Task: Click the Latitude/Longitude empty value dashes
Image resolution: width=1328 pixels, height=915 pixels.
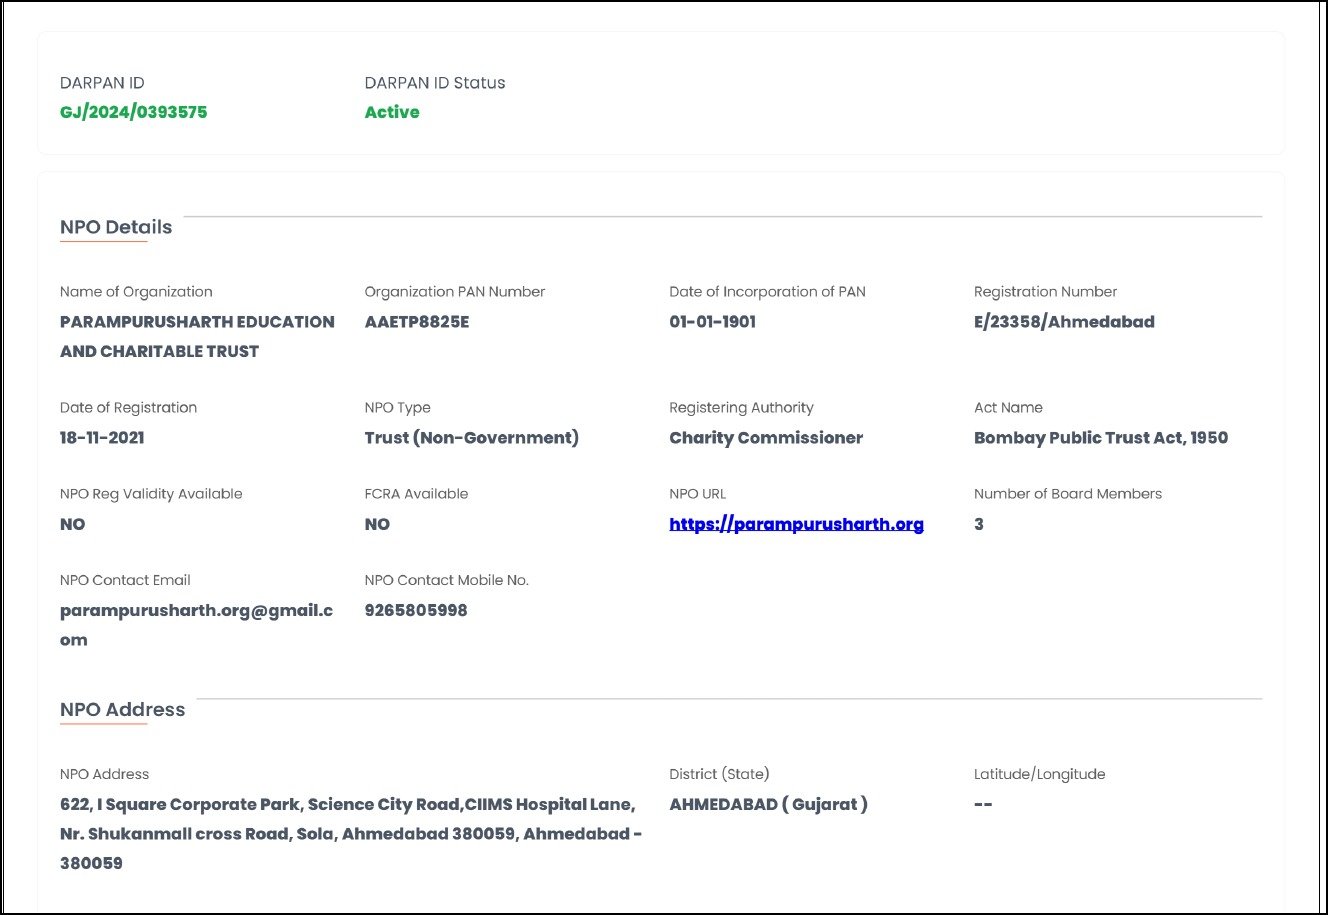Action: pos(983,805)
